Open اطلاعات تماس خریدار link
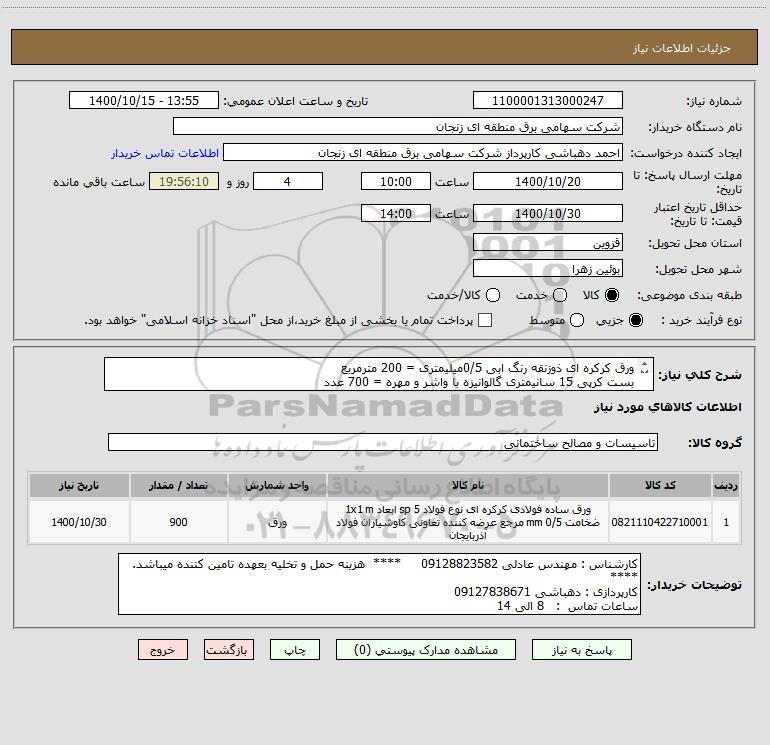770x745 pixels. [x=165, y=153]
